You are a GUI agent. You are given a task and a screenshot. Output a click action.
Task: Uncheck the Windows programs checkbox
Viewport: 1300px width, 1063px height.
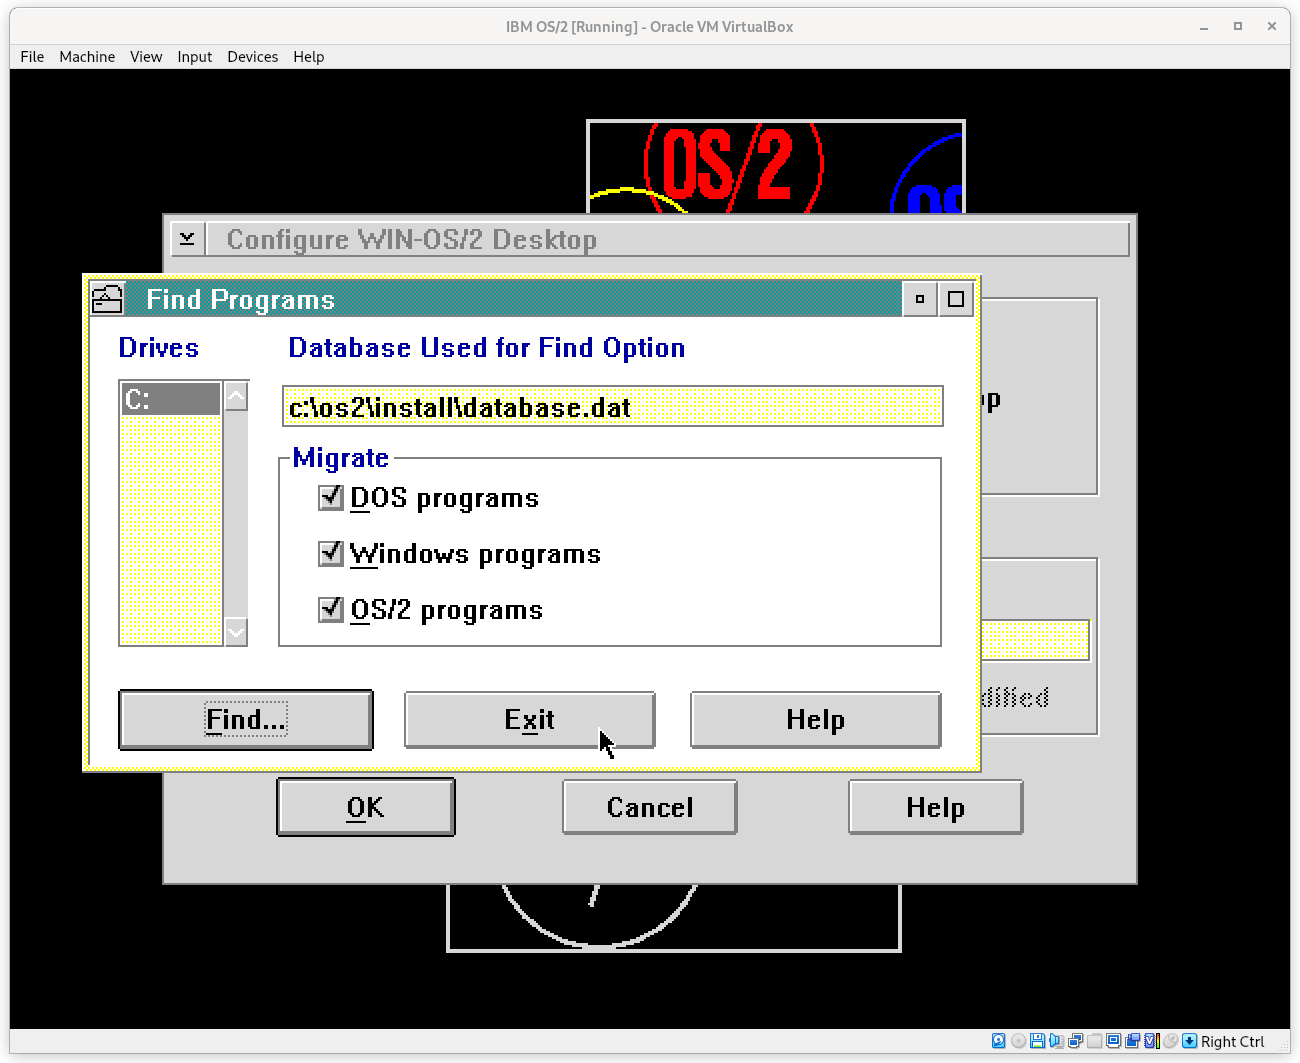(x=331, y=553)
